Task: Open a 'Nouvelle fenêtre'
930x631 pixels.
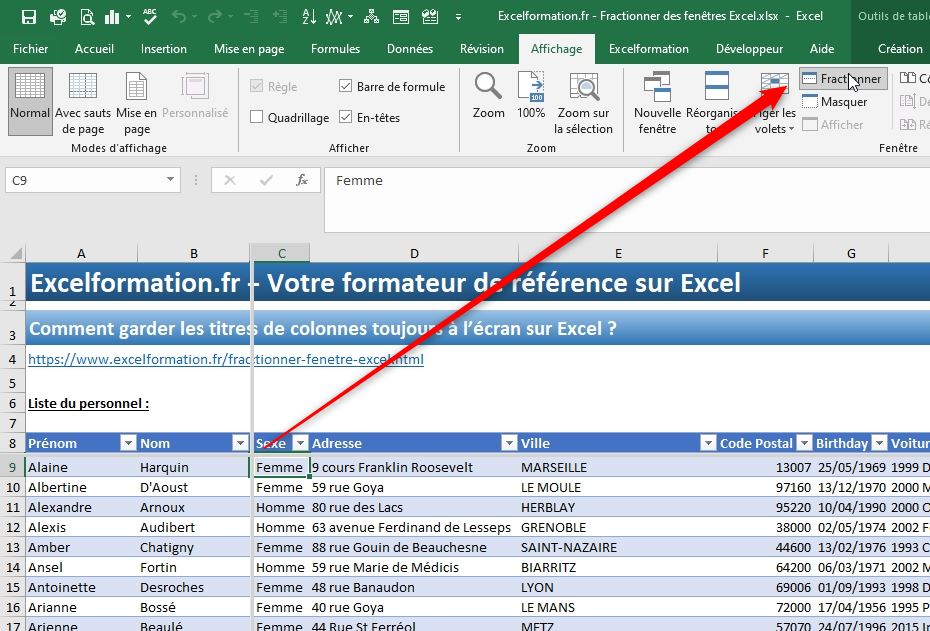Action: (657, 102)
